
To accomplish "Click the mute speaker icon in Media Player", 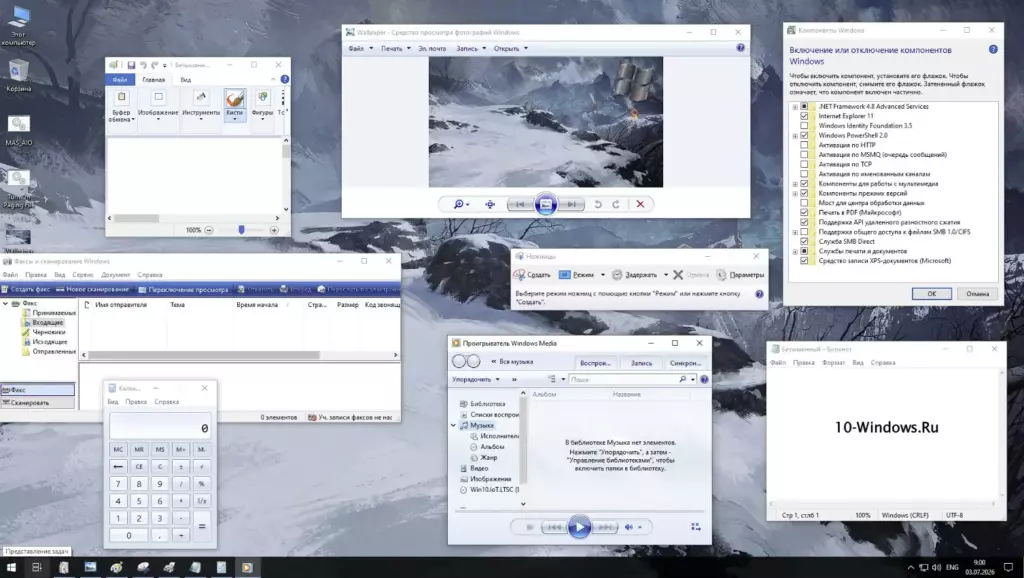I will coord(629,527).
